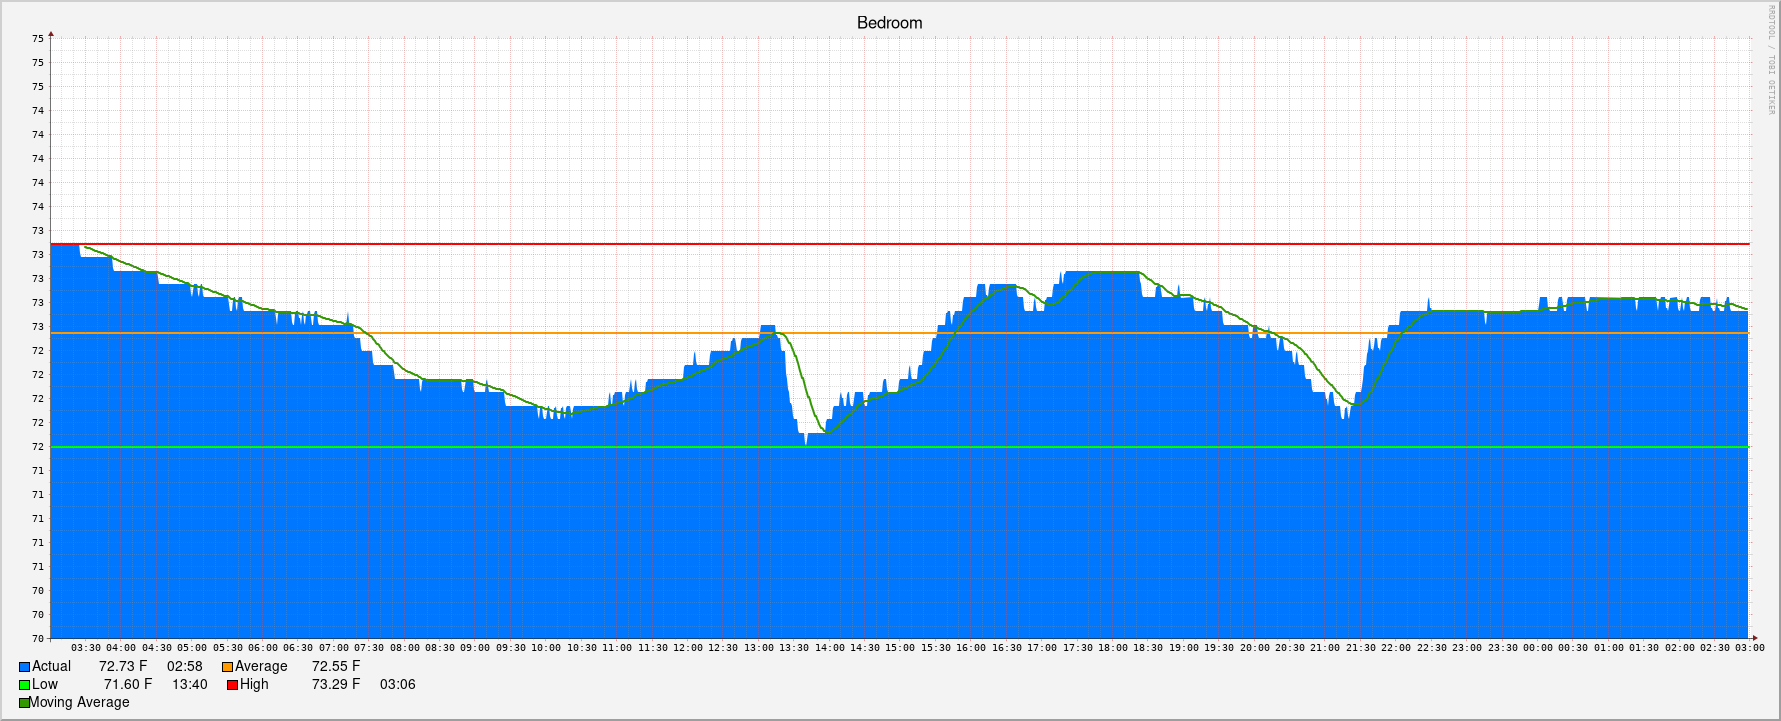Click the Bedroom chart title
The height and width of the screenshot is (721, 1781).
click(x=889, y=23)
